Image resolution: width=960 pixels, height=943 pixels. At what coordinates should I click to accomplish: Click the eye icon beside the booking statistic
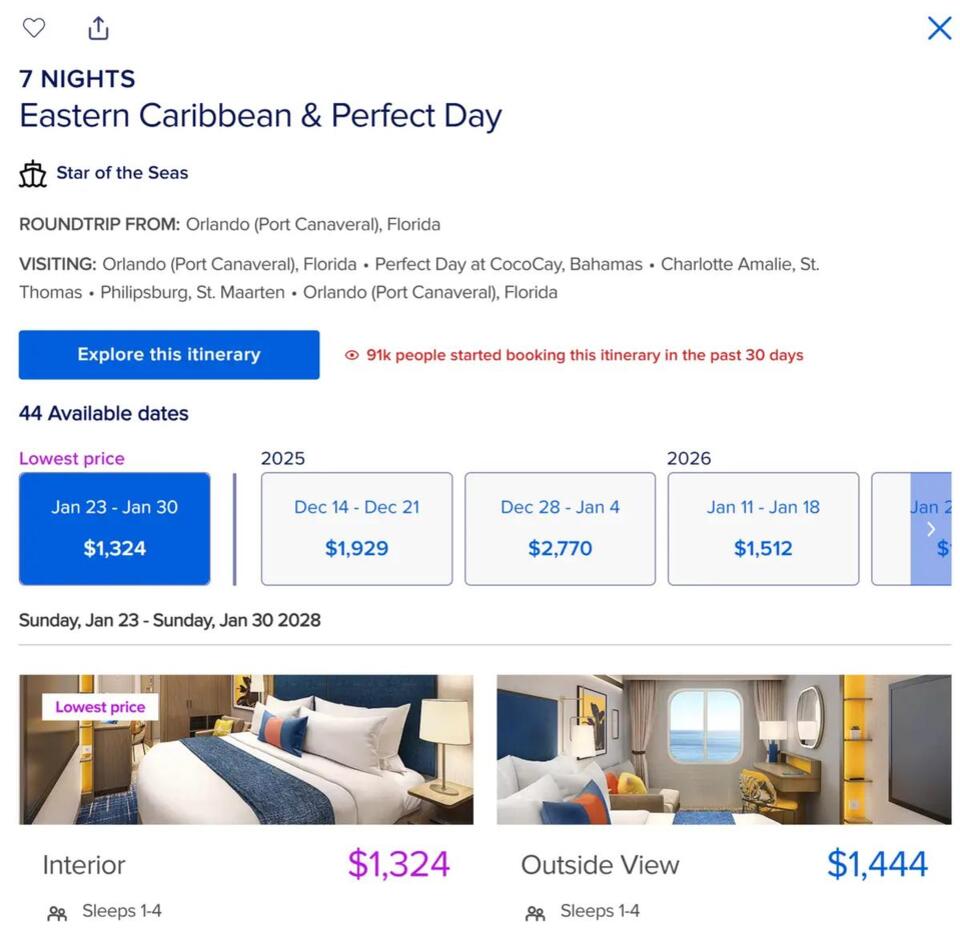tap(351, 355)
